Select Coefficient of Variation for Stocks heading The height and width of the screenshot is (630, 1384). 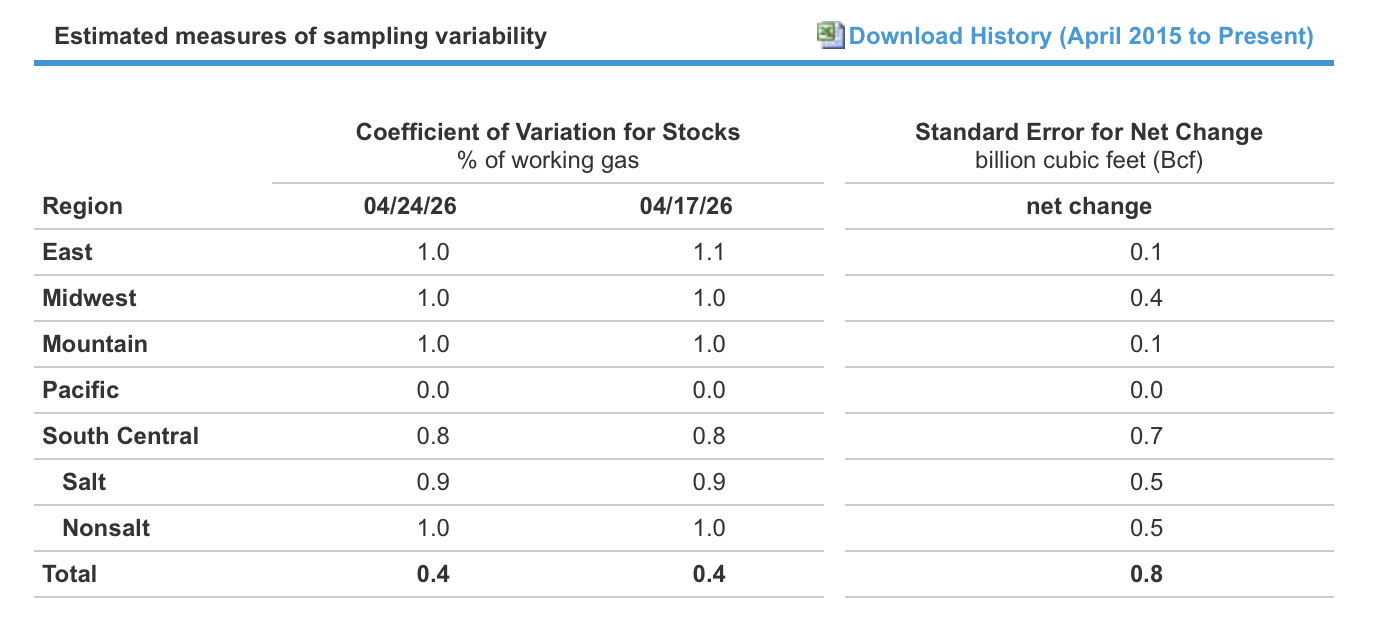548,132
